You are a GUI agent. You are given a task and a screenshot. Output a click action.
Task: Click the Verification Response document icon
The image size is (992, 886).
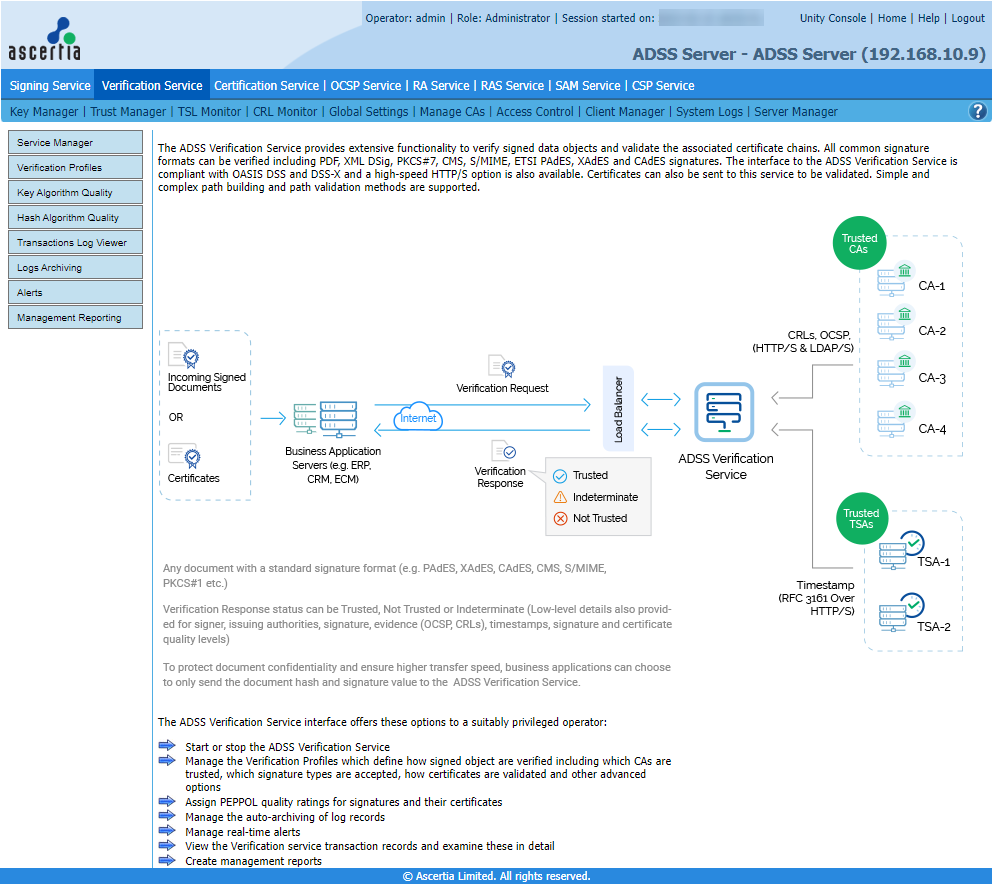(504, 451)
